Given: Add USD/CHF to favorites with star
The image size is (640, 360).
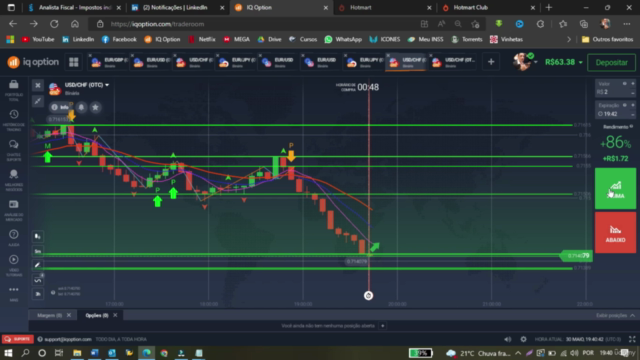Looking at the screenshot, I should pos(95,107).
